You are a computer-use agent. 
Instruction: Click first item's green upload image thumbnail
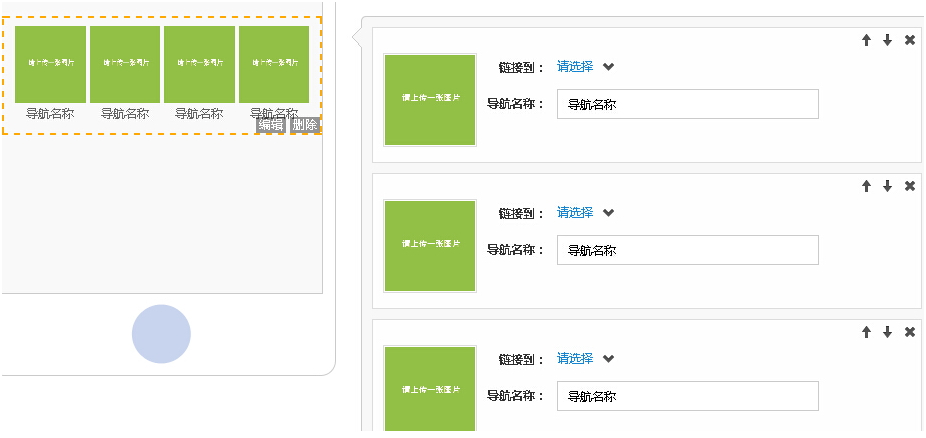[x=430, y=98]
